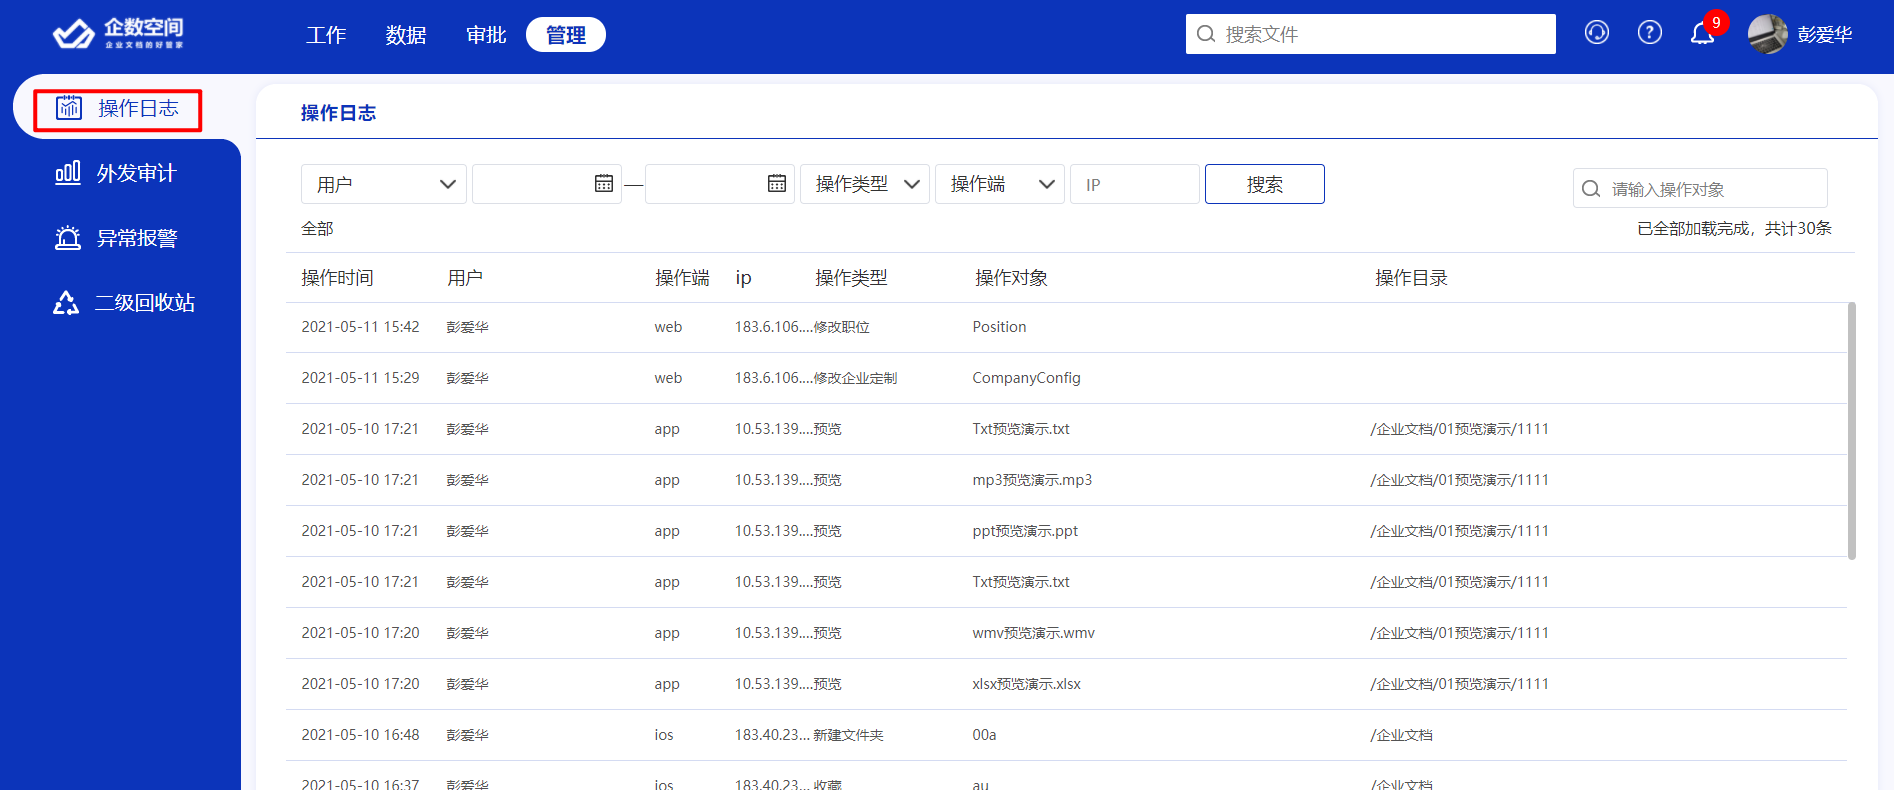The height and width of the screenshot is (790, 1894).
Task: Focus the IP input field
Action: click(1135, 184)
